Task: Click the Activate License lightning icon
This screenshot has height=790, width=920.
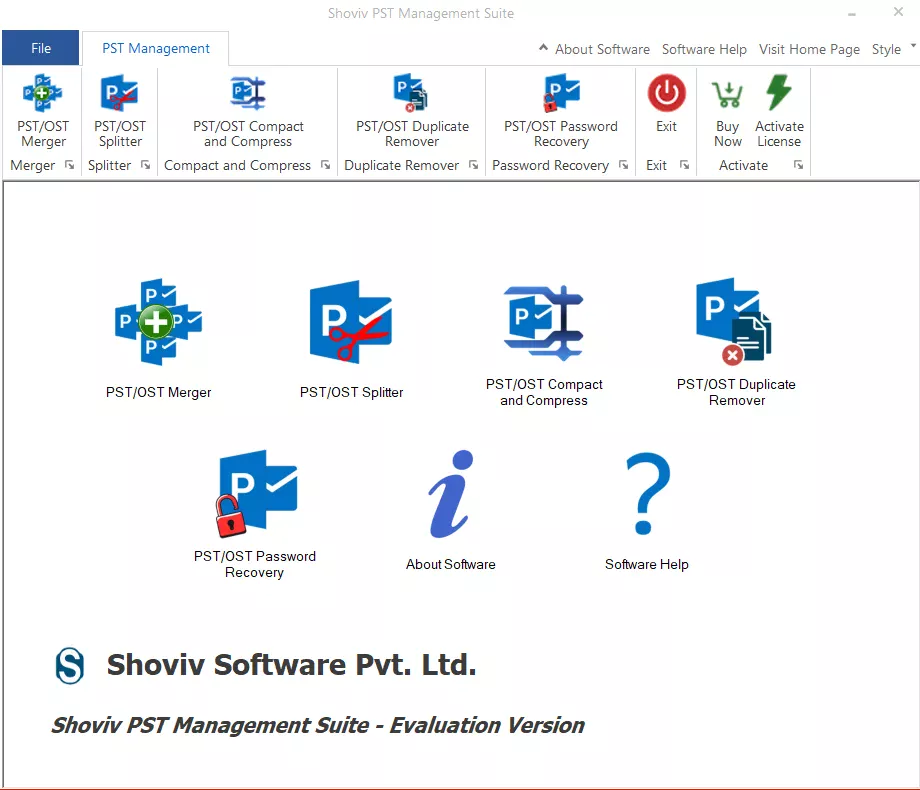Action: pyautogui.click(x=779, y=92)
